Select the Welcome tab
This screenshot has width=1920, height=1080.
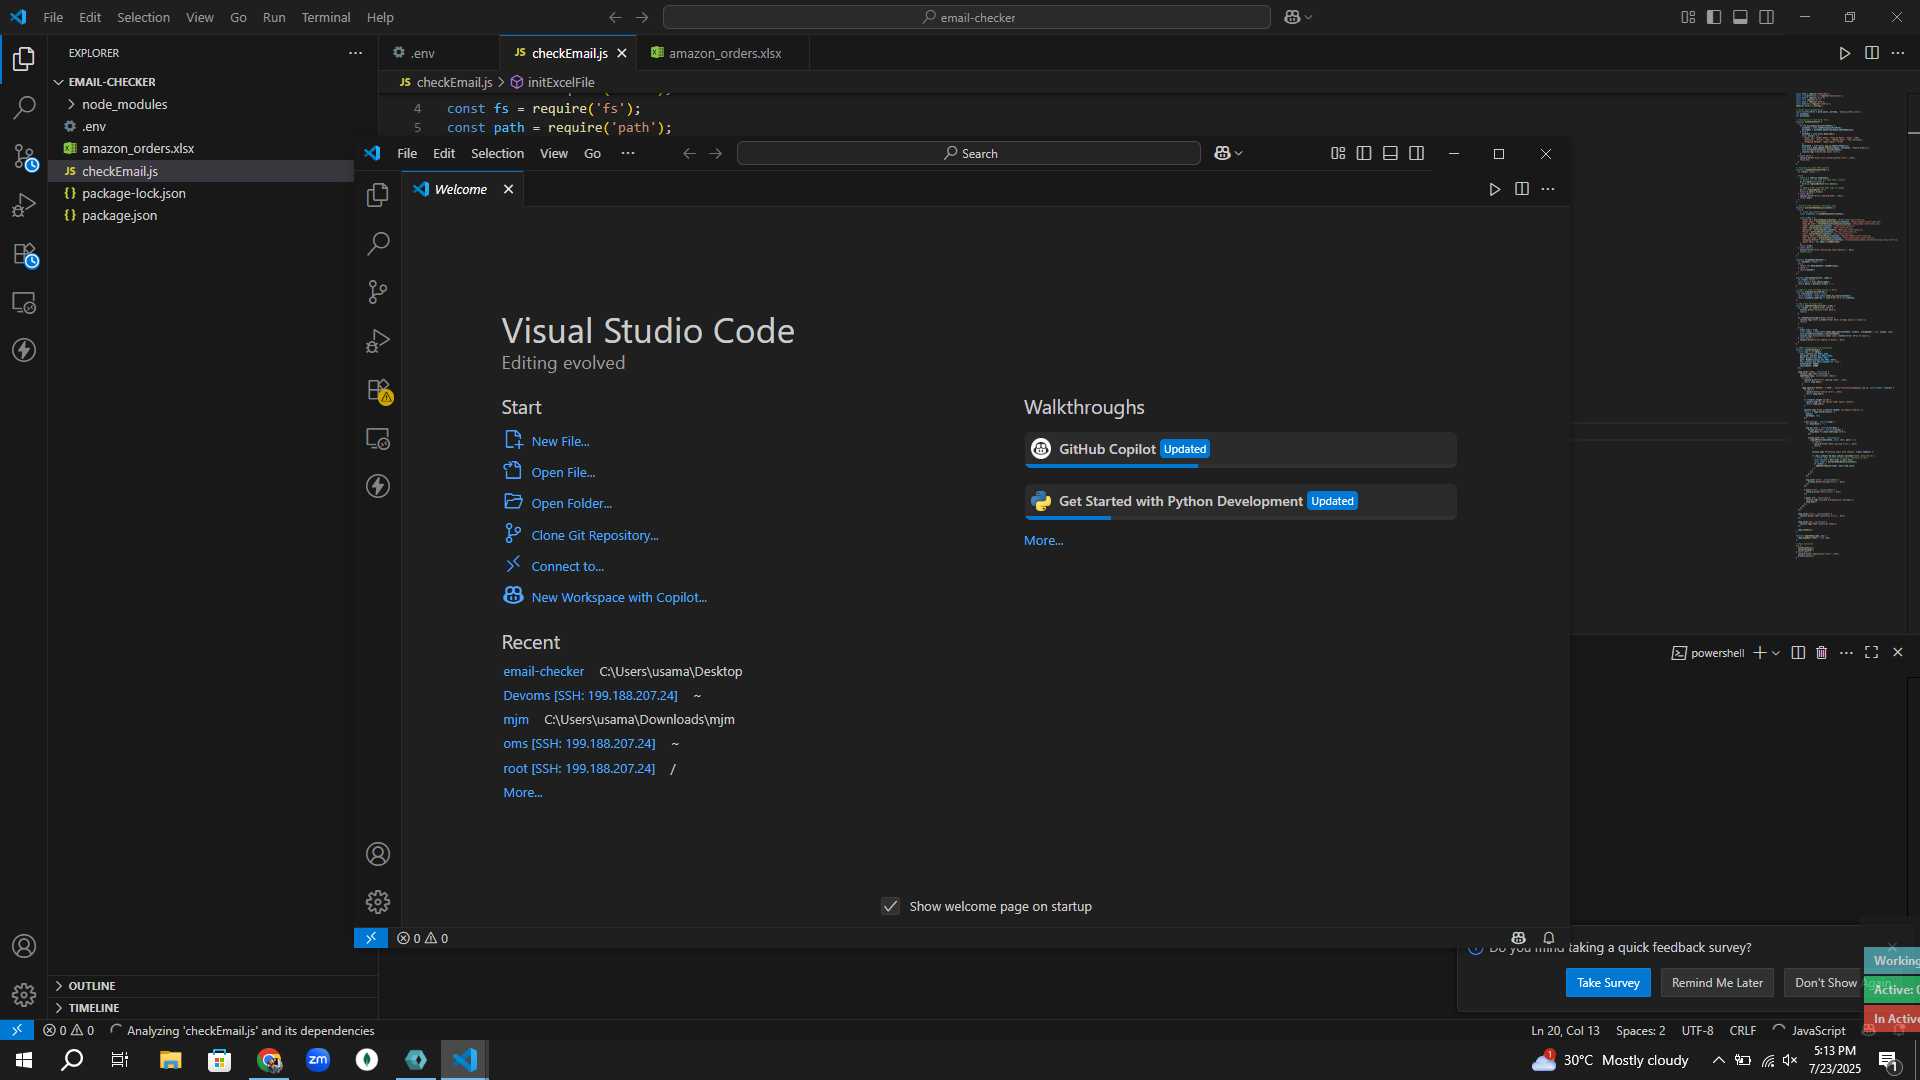(x=460, y=189)
